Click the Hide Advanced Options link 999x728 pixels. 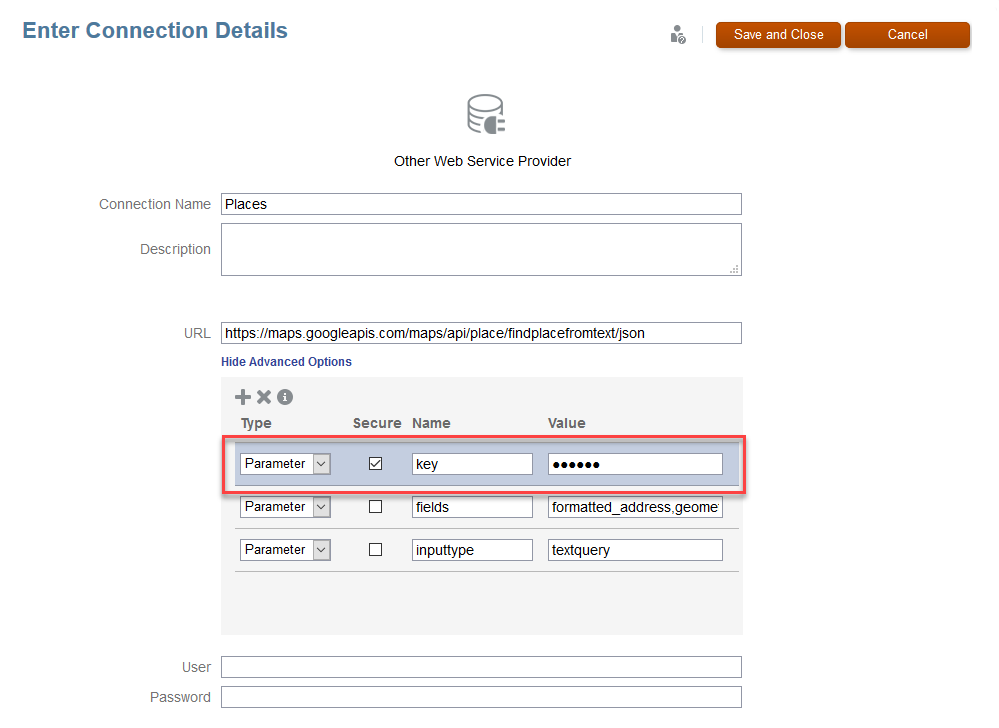[x=286, y=362]
